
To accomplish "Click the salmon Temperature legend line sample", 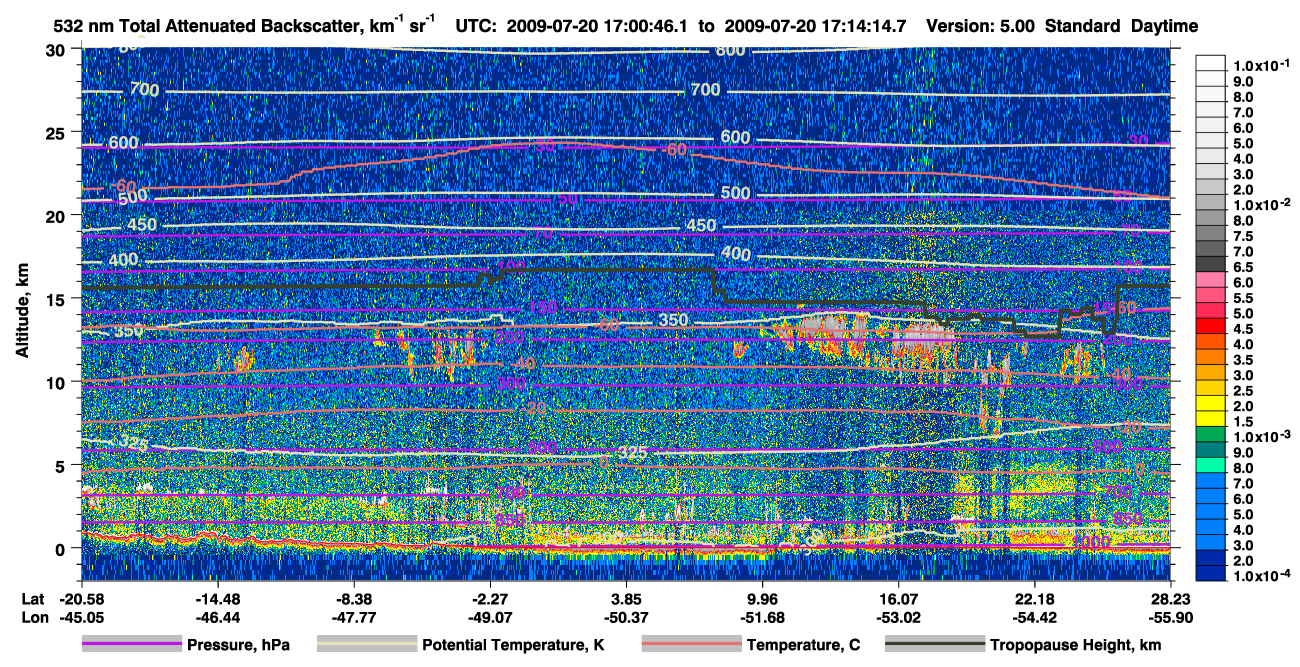I will pyautogui.click(x=691, y=645).
